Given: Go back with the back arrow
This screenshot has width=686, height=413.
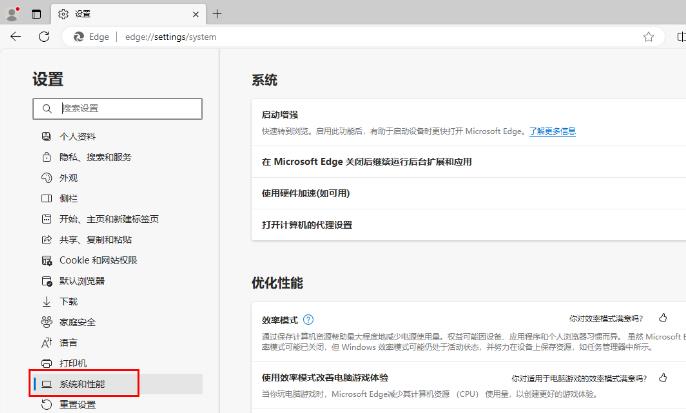Looking at the screenshot, I should click(16, 37).
